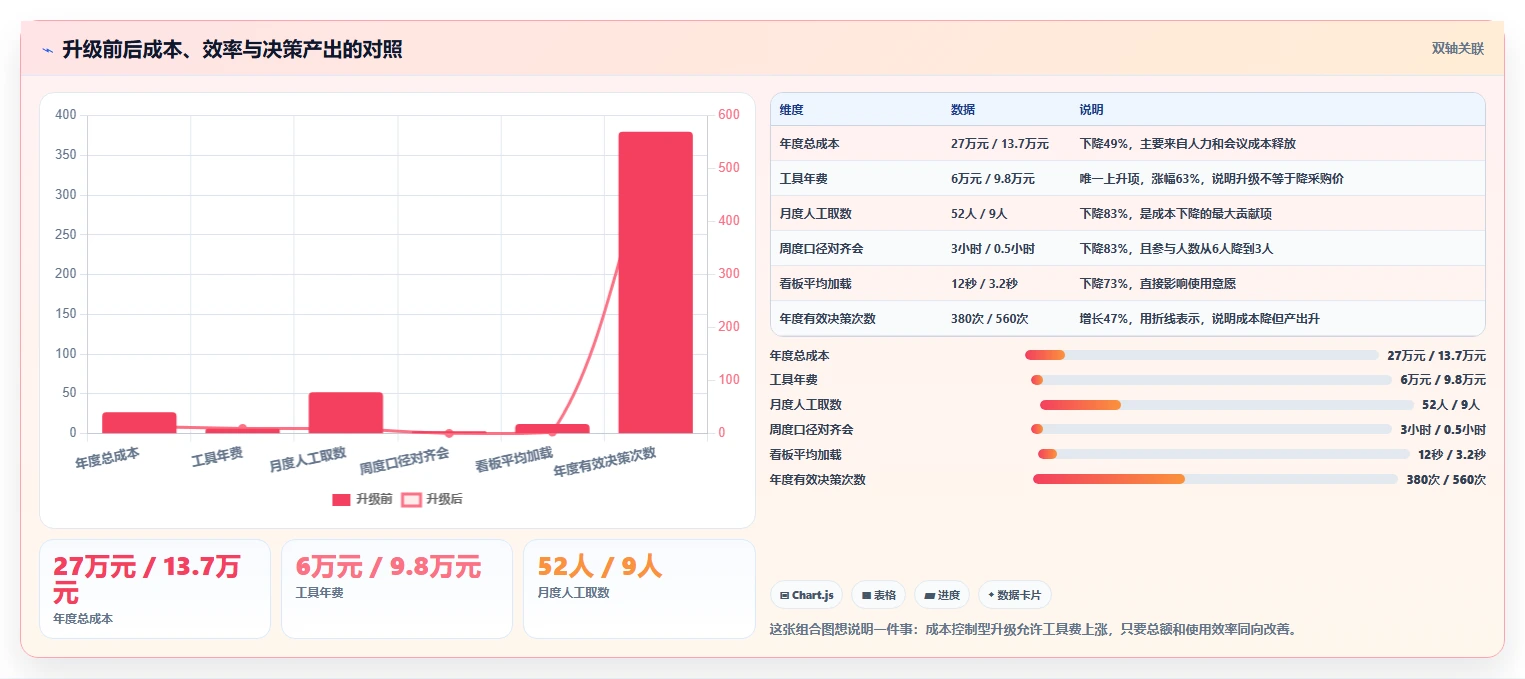Screen dimensions: 1525x679
Task: Click the 380次 / 560次 table cell
Action: coord(990,319)
